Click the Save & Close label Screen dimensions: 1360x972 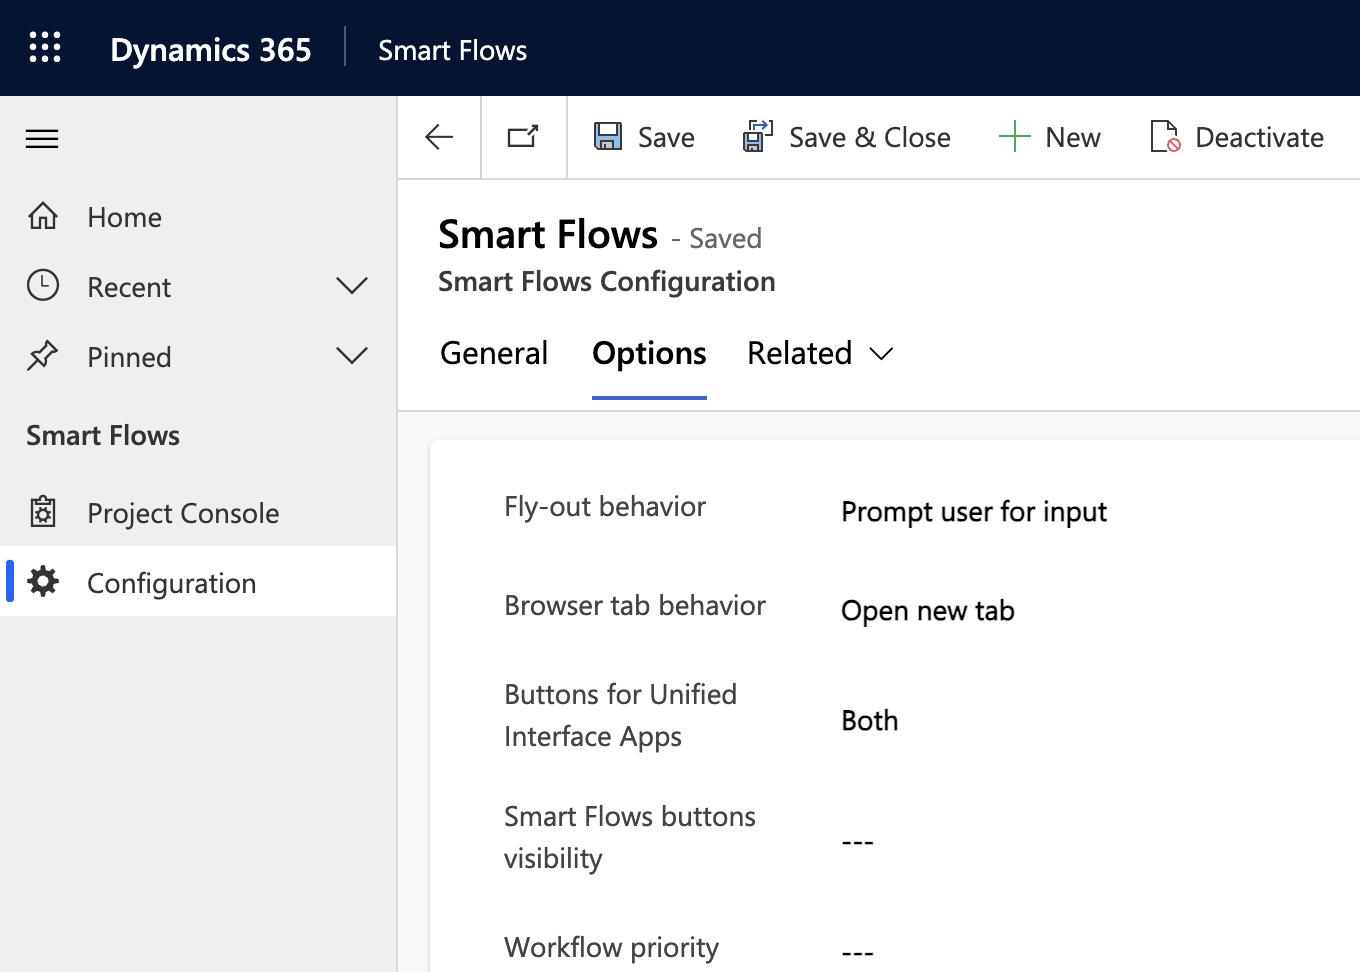pos(870,137)
